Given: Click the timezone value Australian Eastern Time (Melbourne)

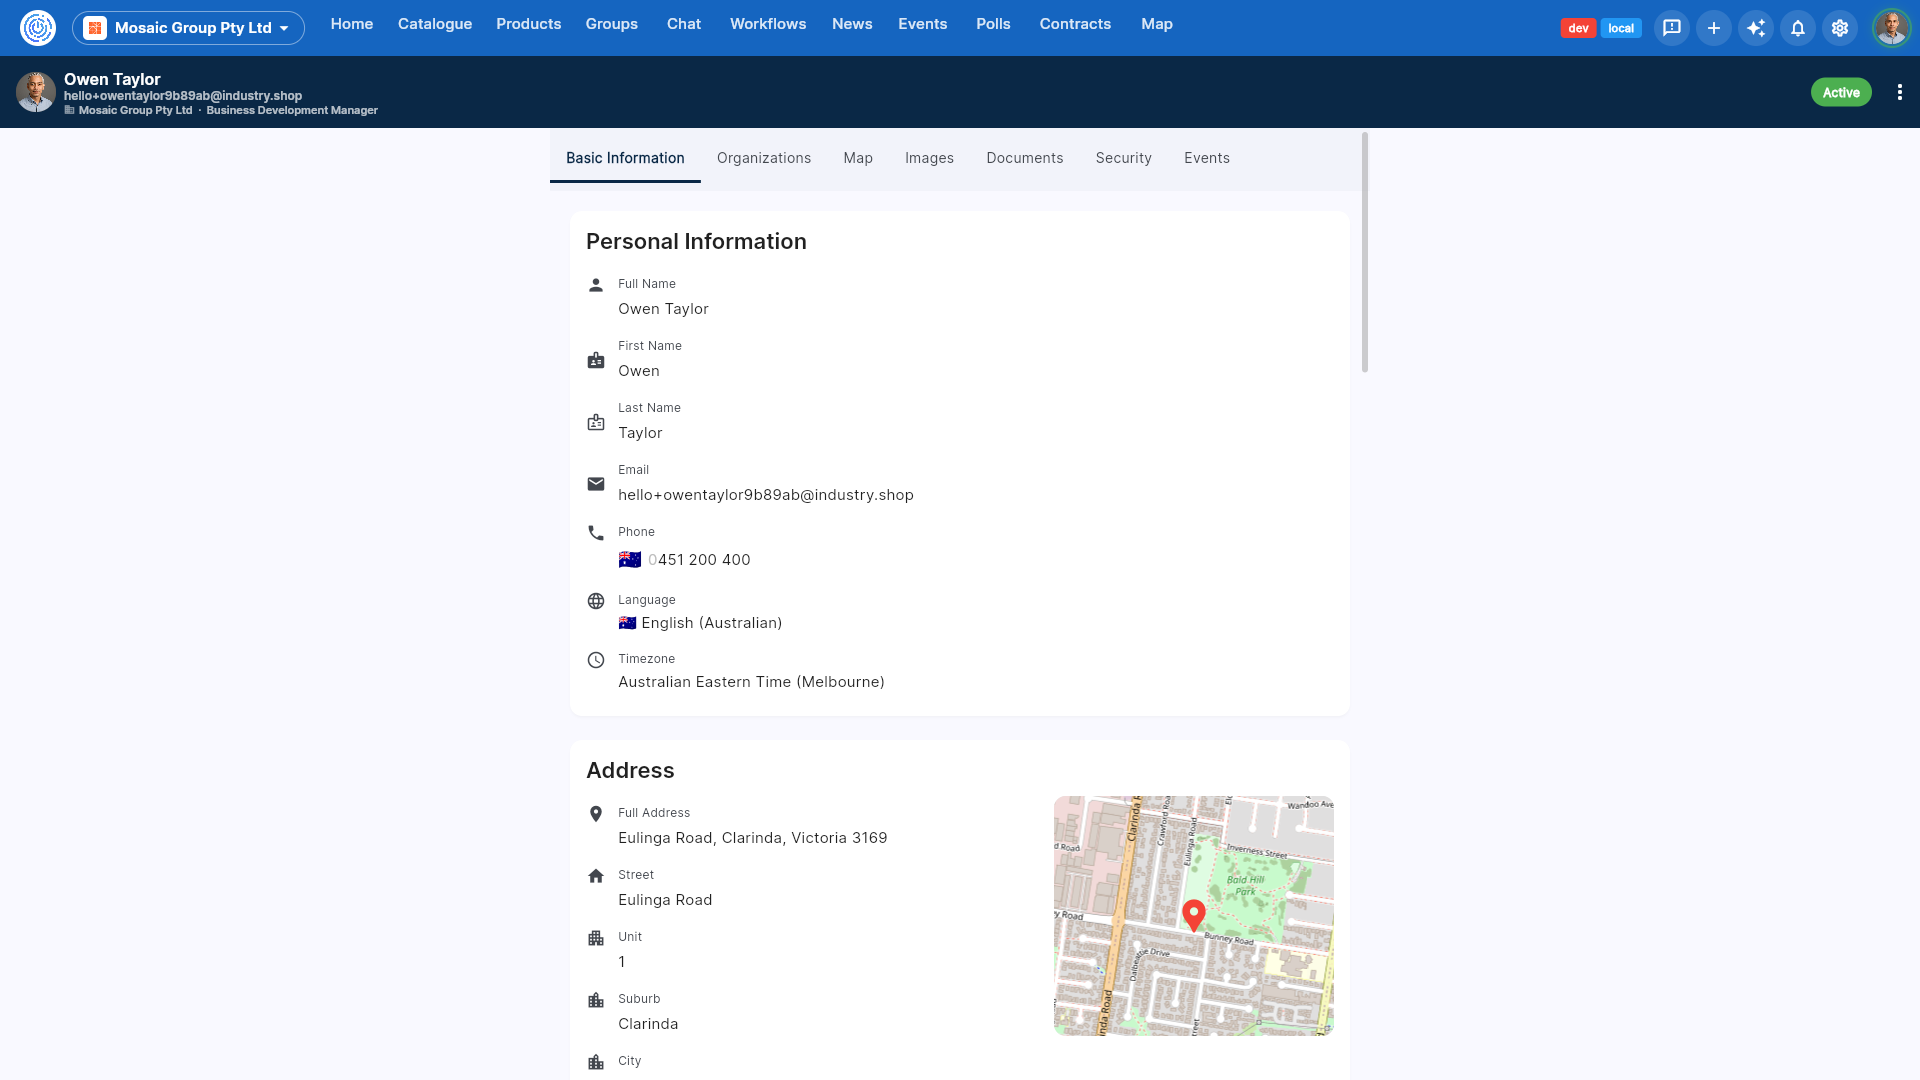Looking at the screenshot, I should point(751,682).
